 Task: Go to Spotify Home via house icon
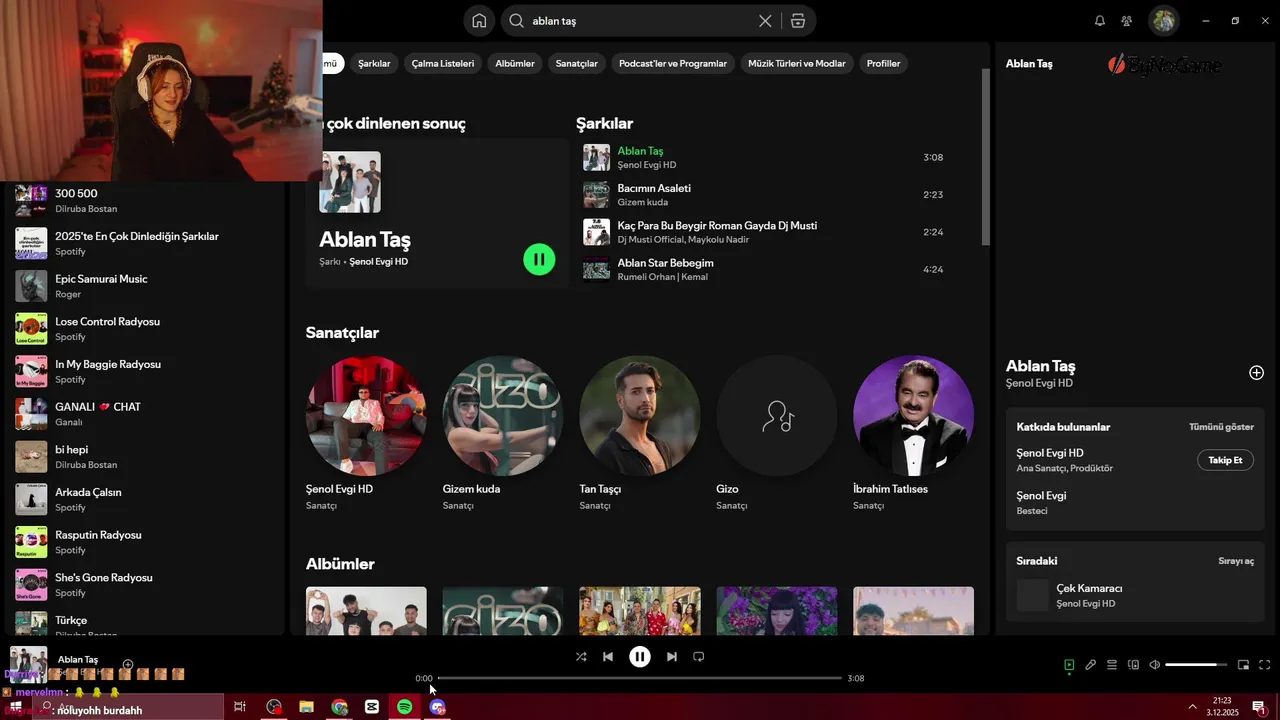[x=479, y=21]
